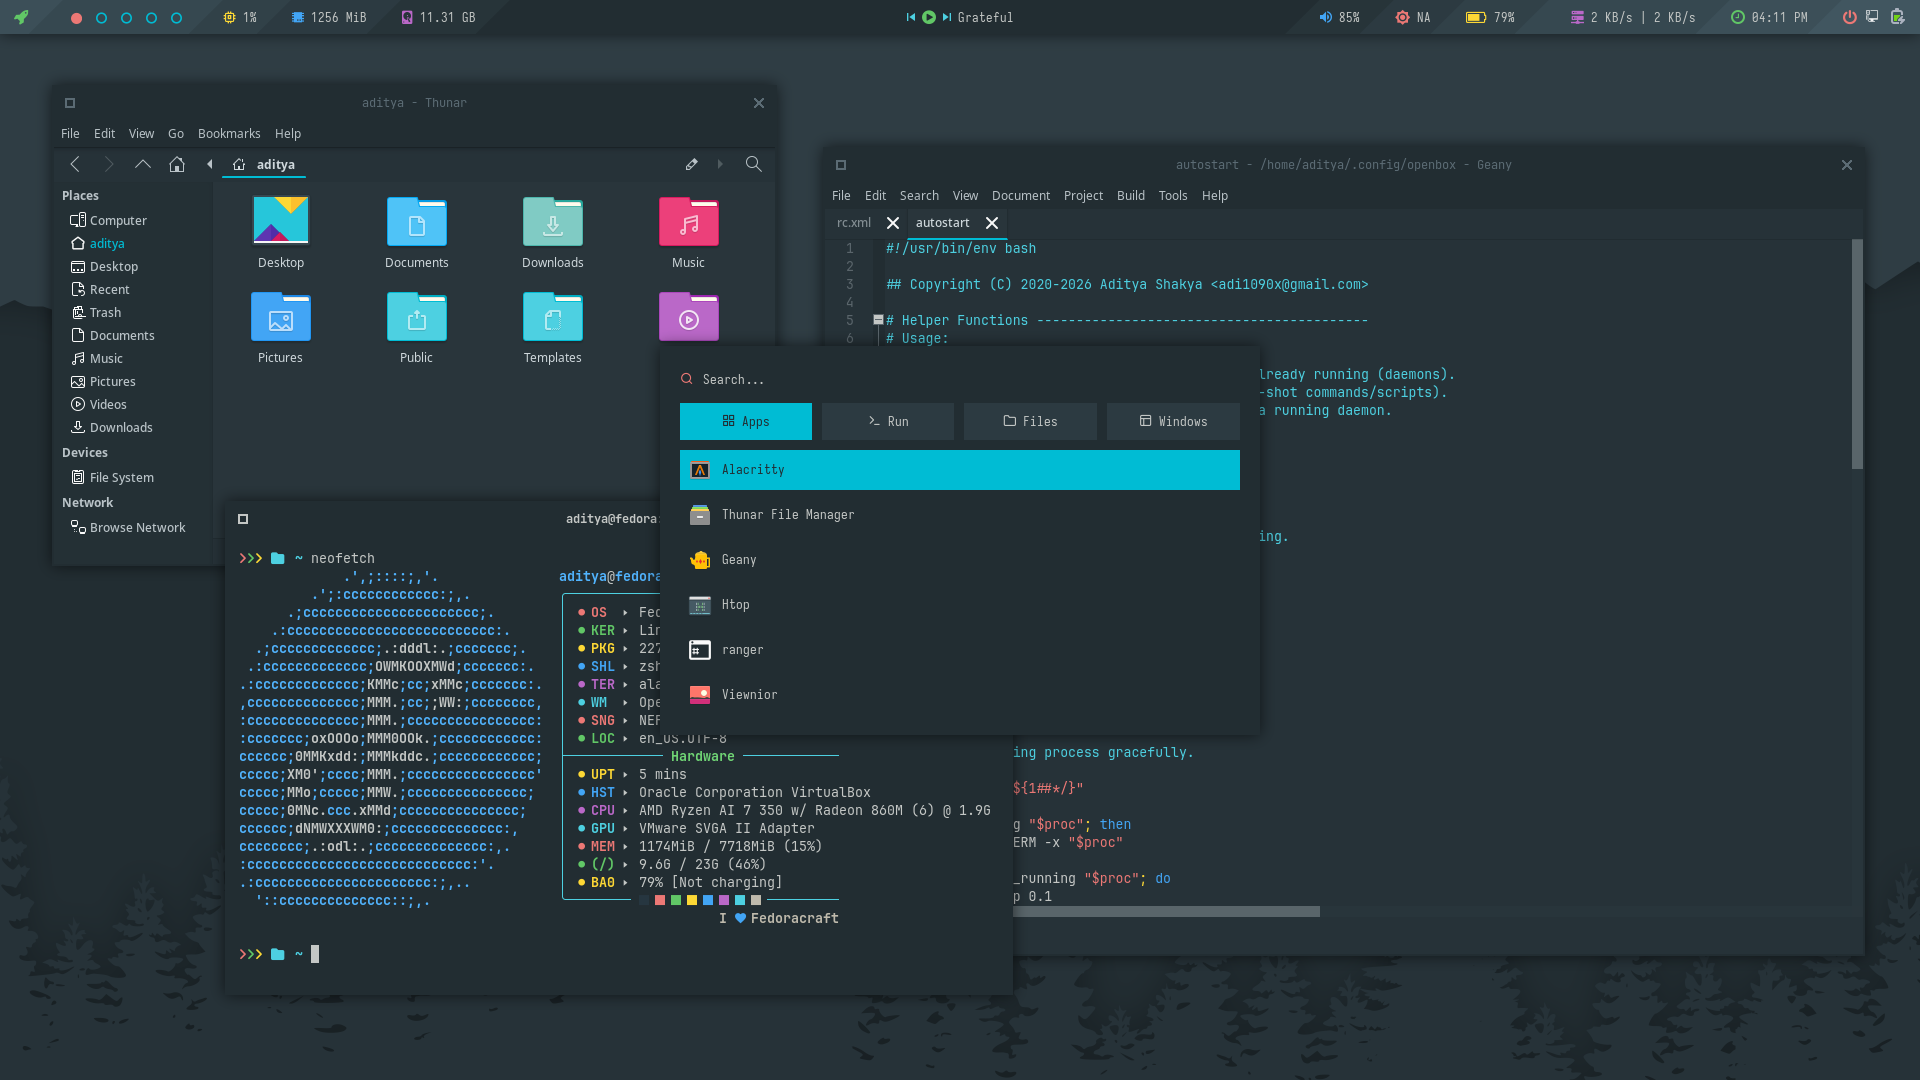Open the window menu button of Thunar
Viewport: 1920px width, 1080px height.
pyautogui.click(x=70, y=103)
